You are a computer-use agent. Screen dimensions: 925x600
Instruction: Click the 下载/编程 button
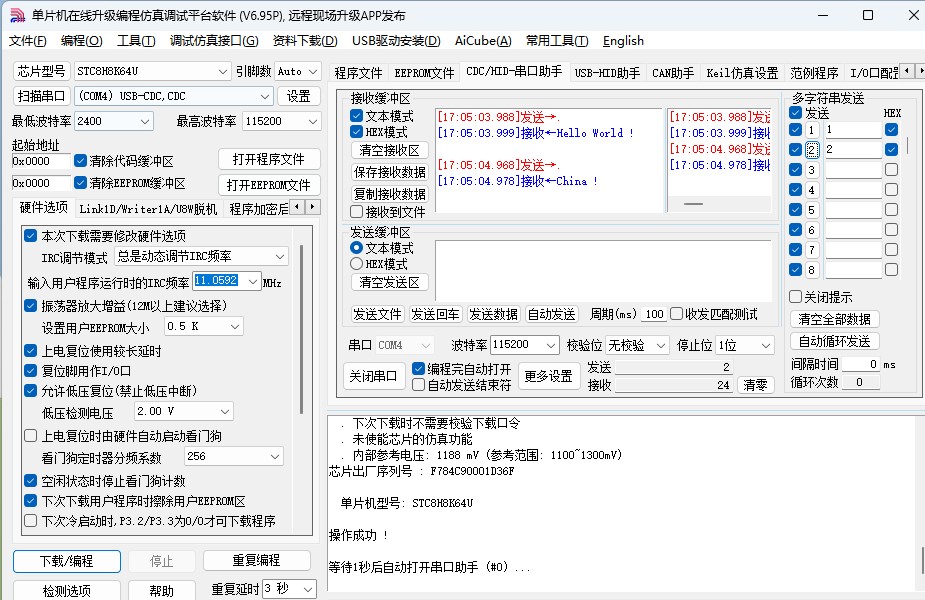tap(67, 561)
